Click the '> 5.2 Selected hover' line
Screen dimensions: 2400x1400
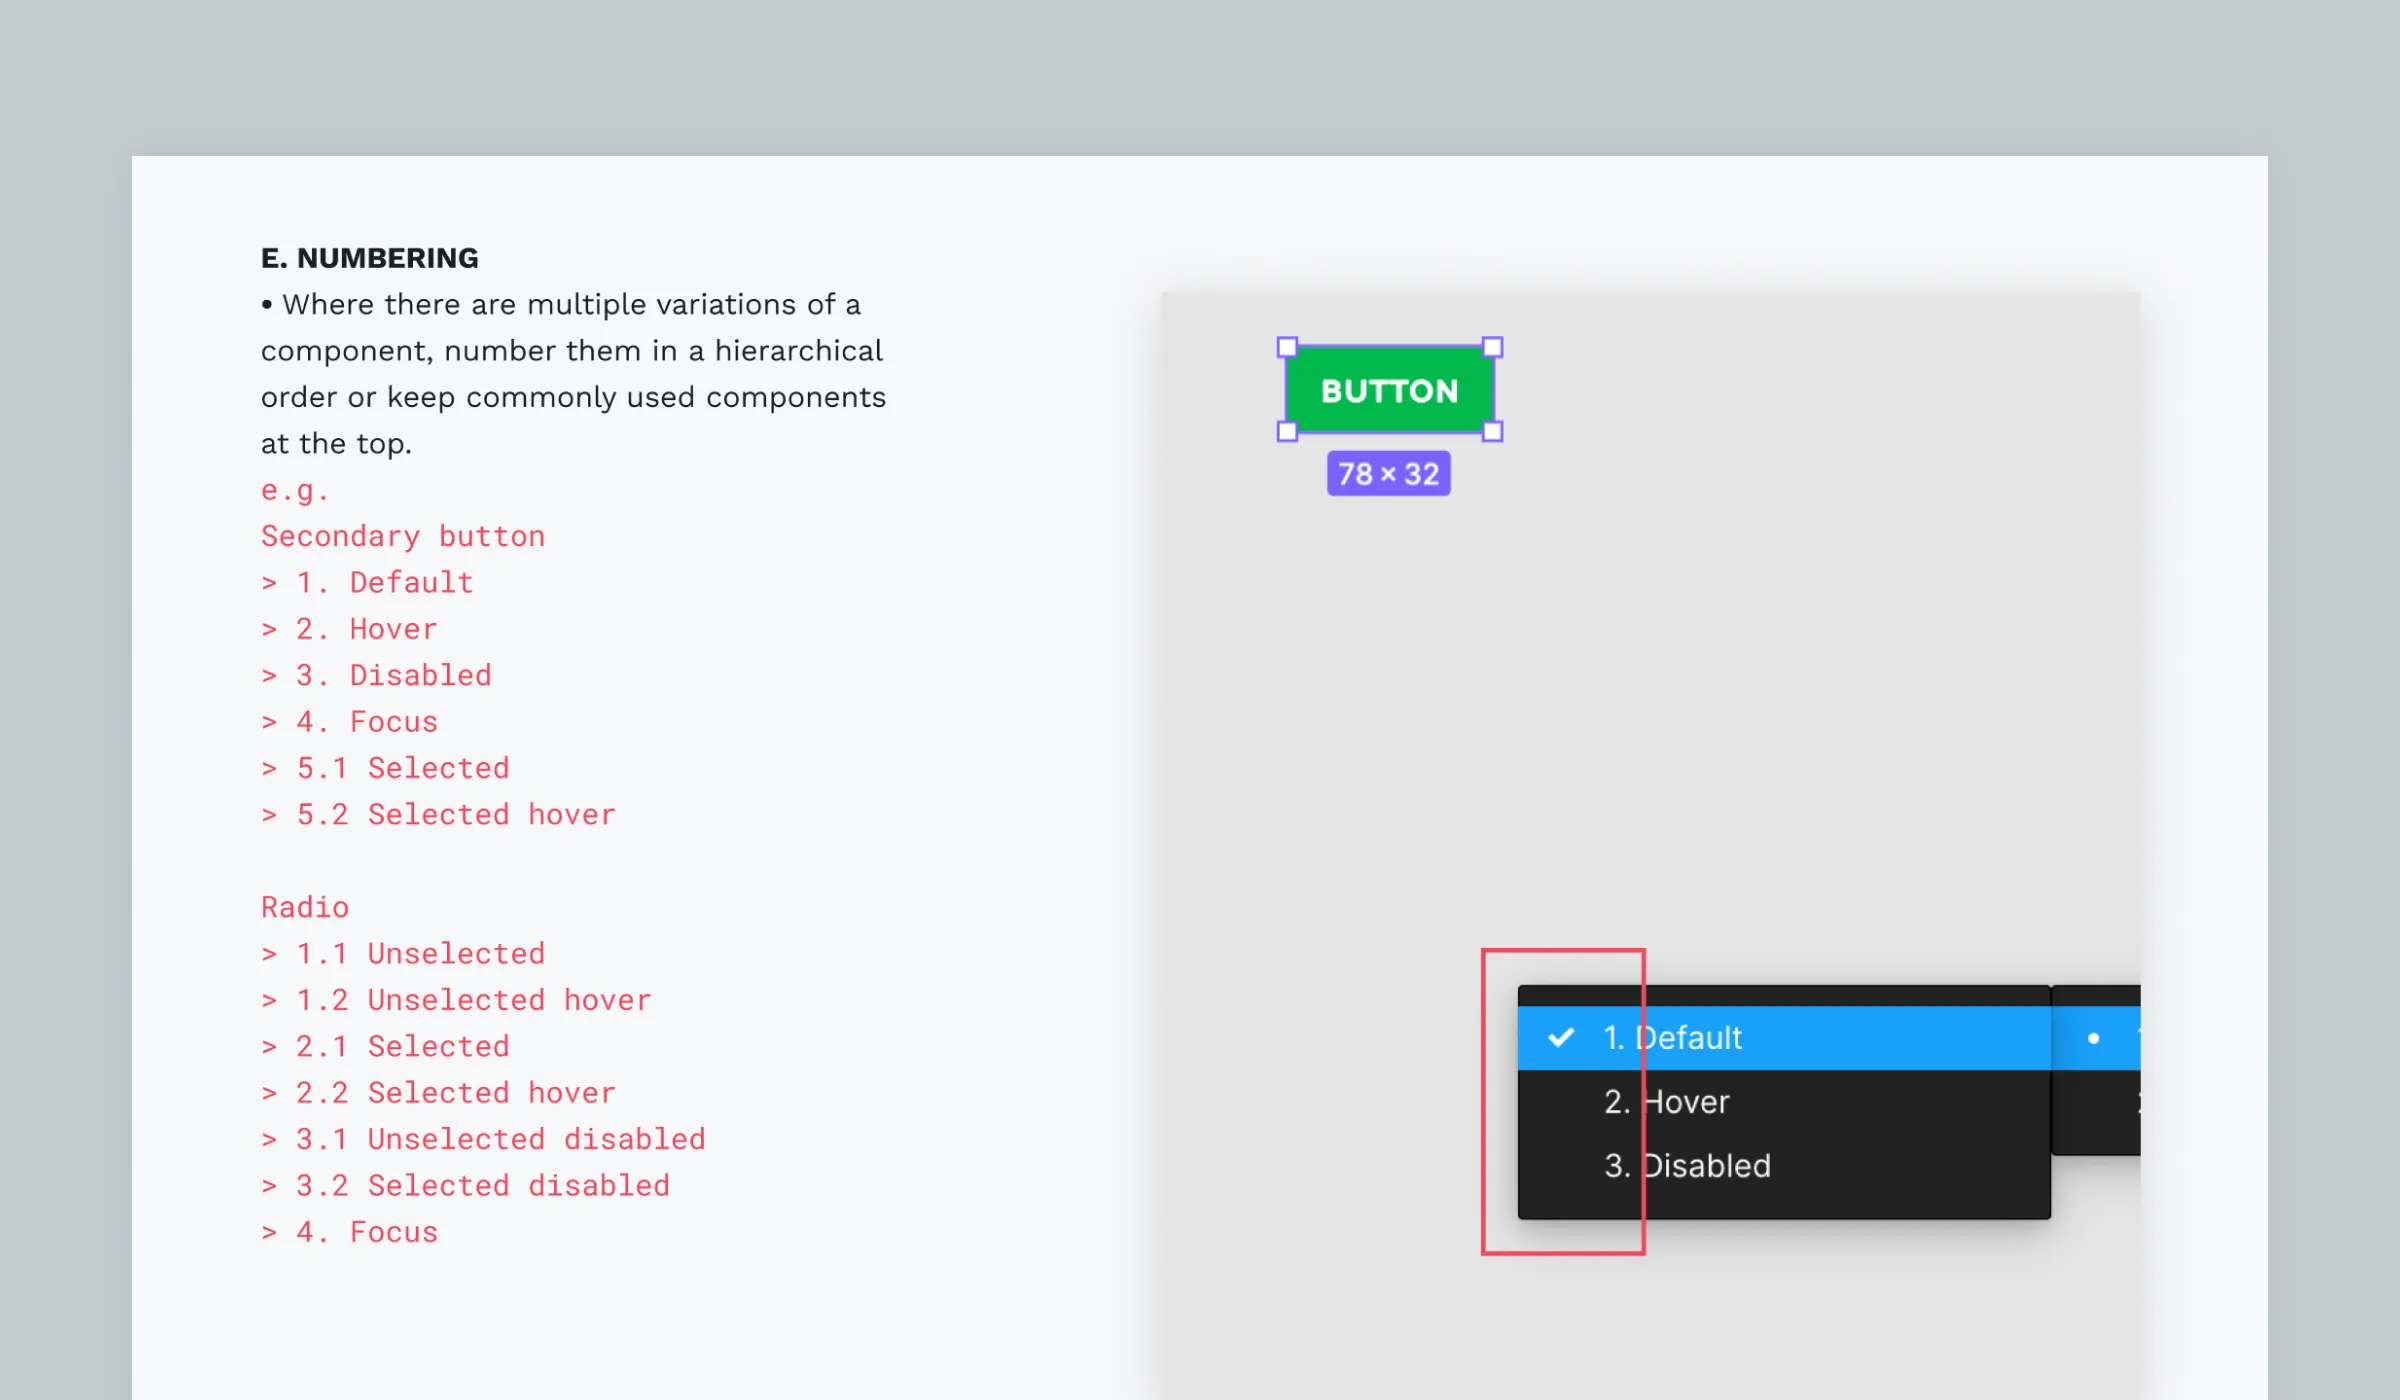pos(438,815)
